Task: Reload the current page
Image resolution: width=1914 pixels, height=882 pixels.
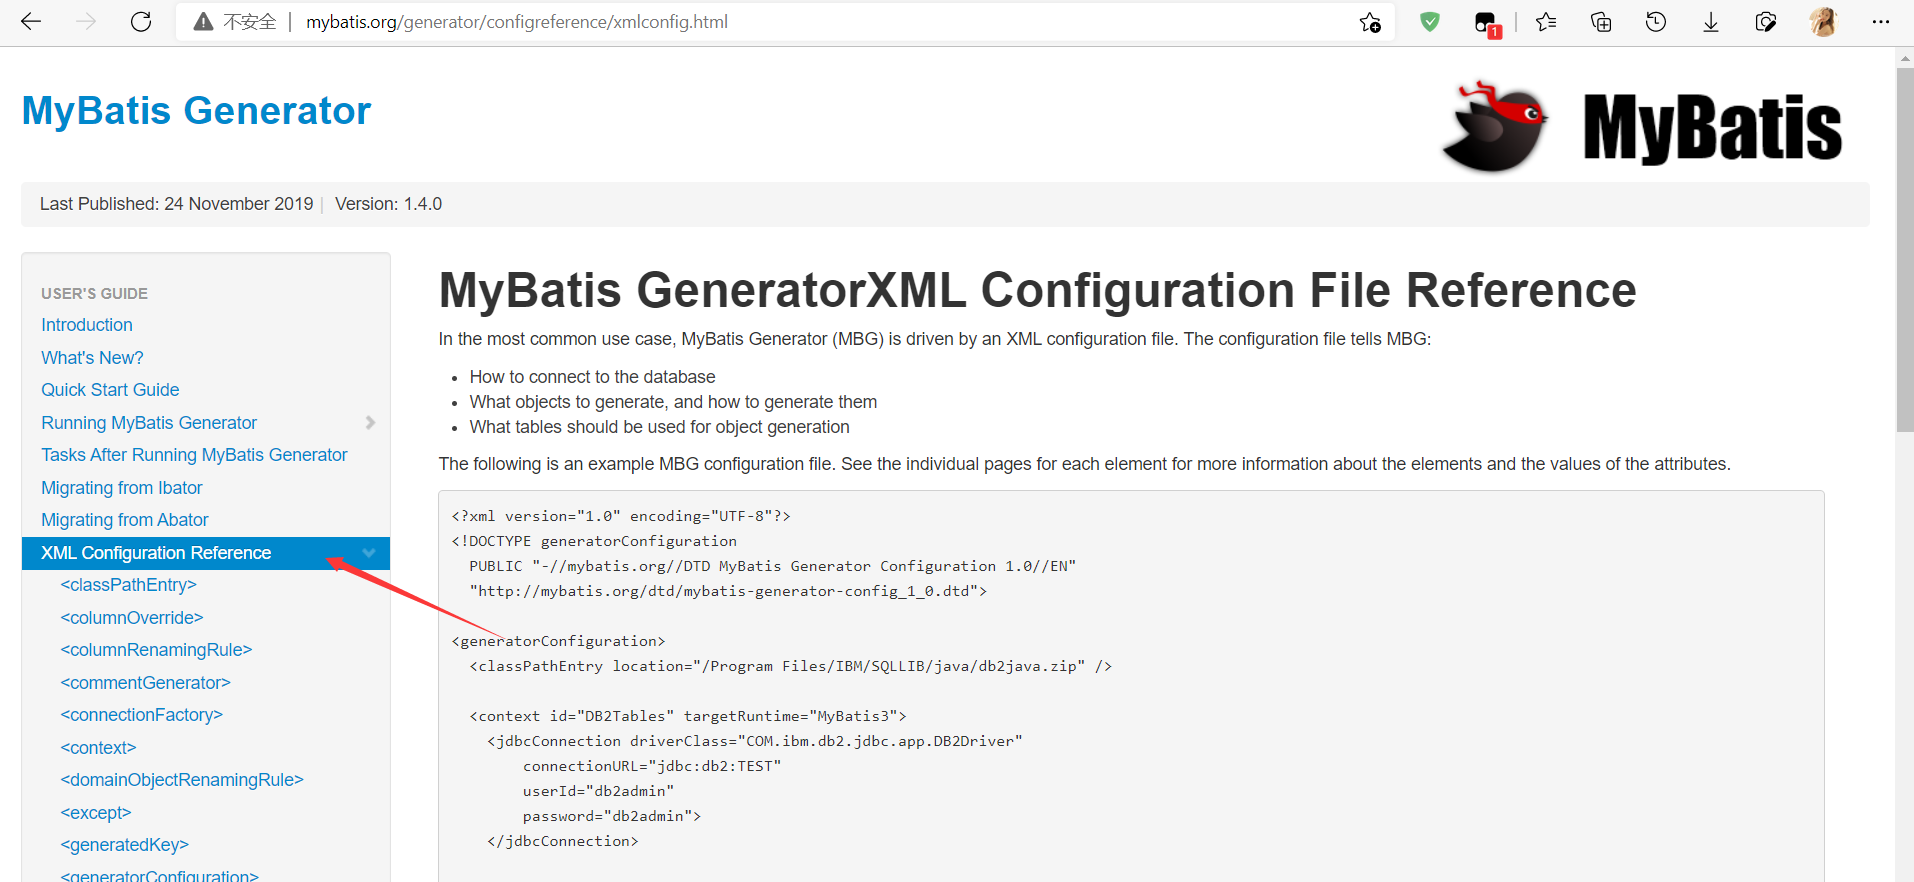Action: coord(141,21)
